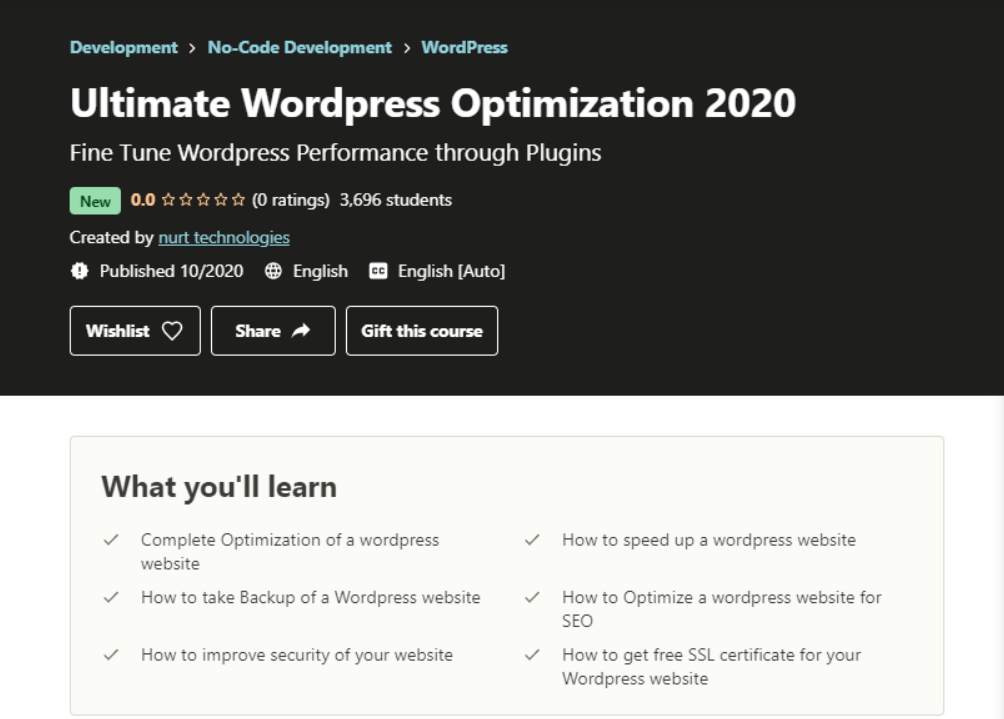Click the Share button
This screenshot has width=1004, height=719.
pyautogui.click(x=272, y=330)
